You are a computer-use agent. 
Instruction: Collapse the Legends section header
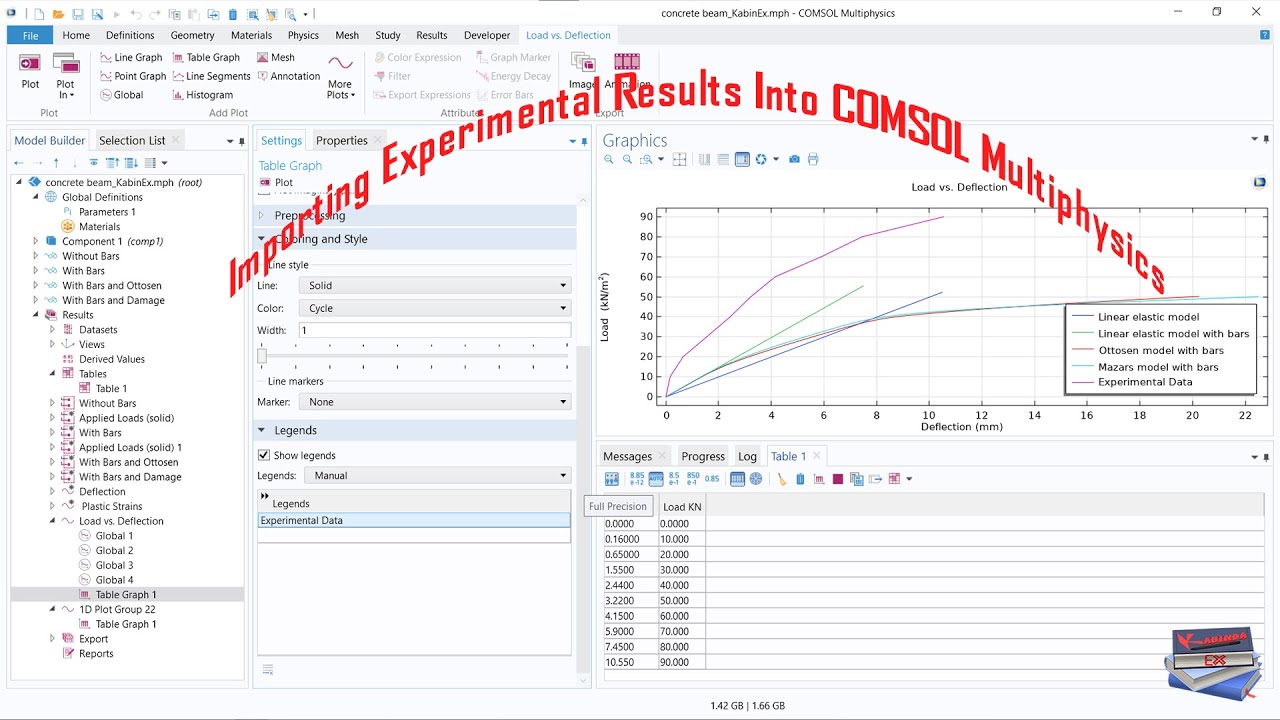(415, 430)
